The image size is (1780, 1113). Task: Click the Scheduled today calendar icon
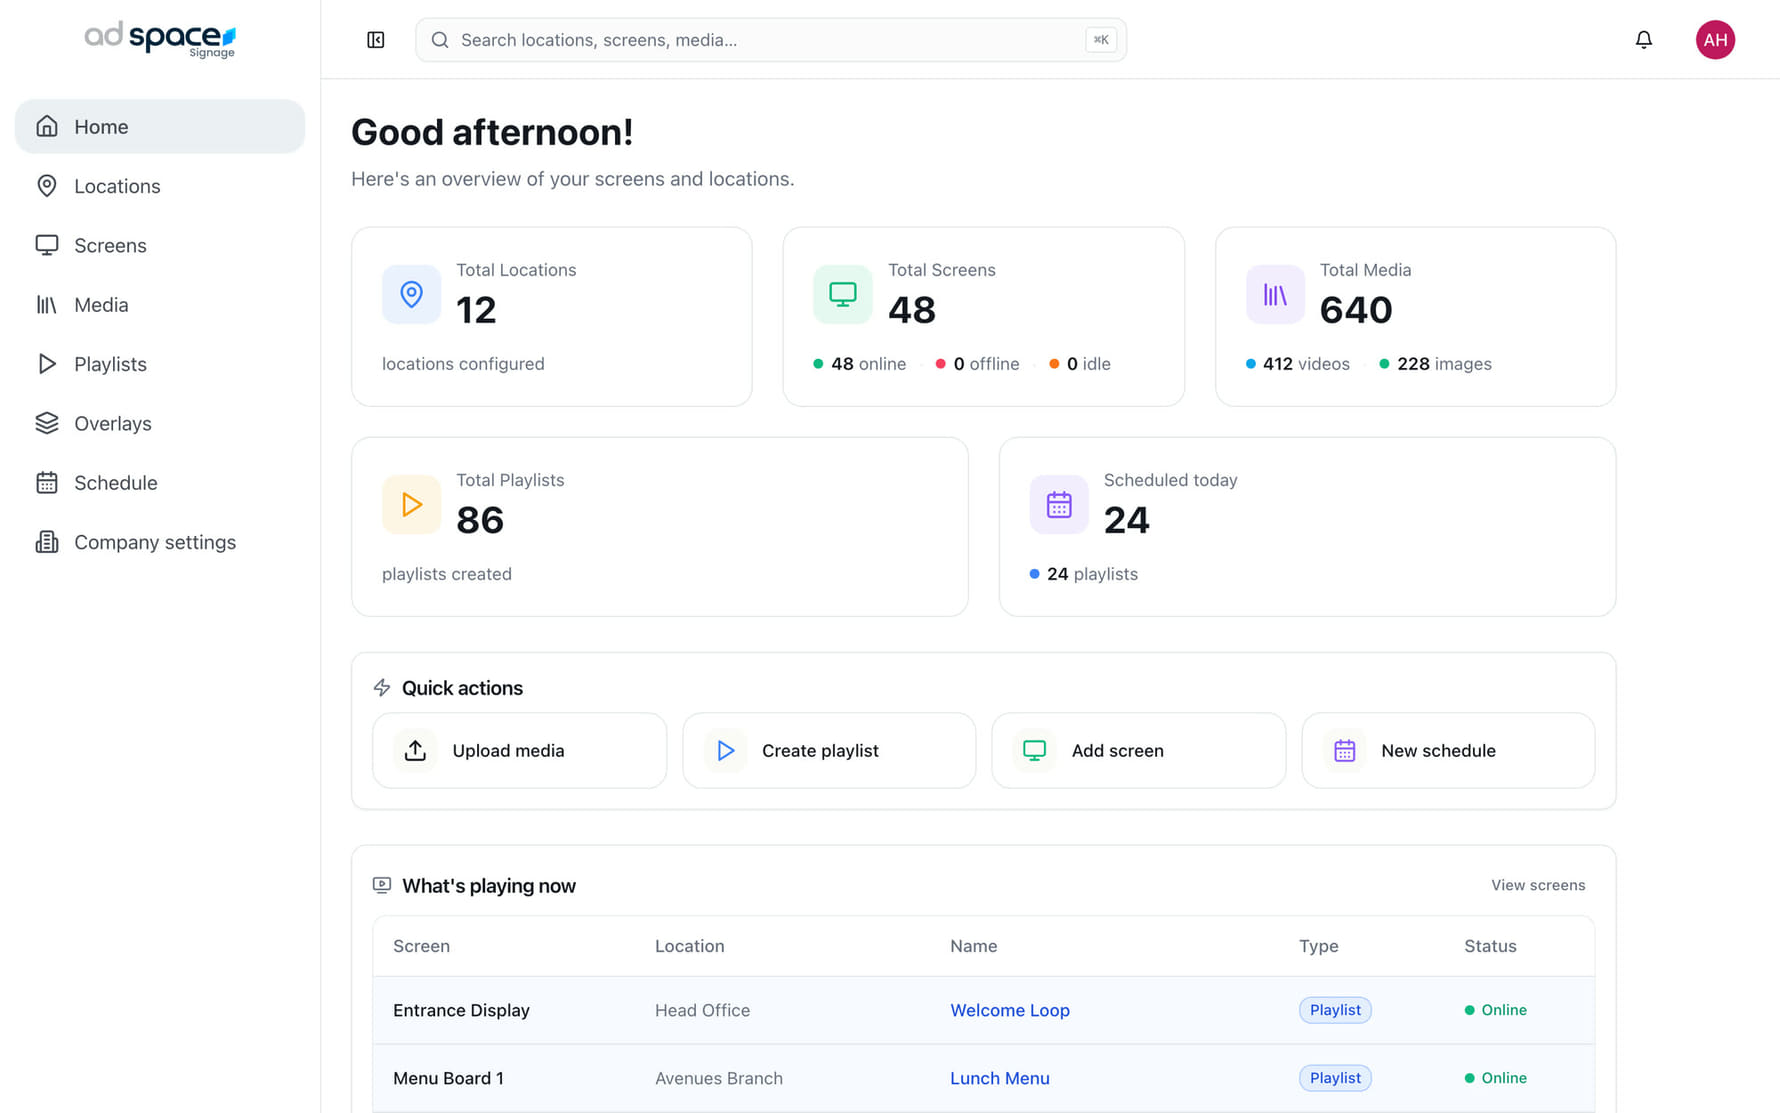coord(1059,504)
